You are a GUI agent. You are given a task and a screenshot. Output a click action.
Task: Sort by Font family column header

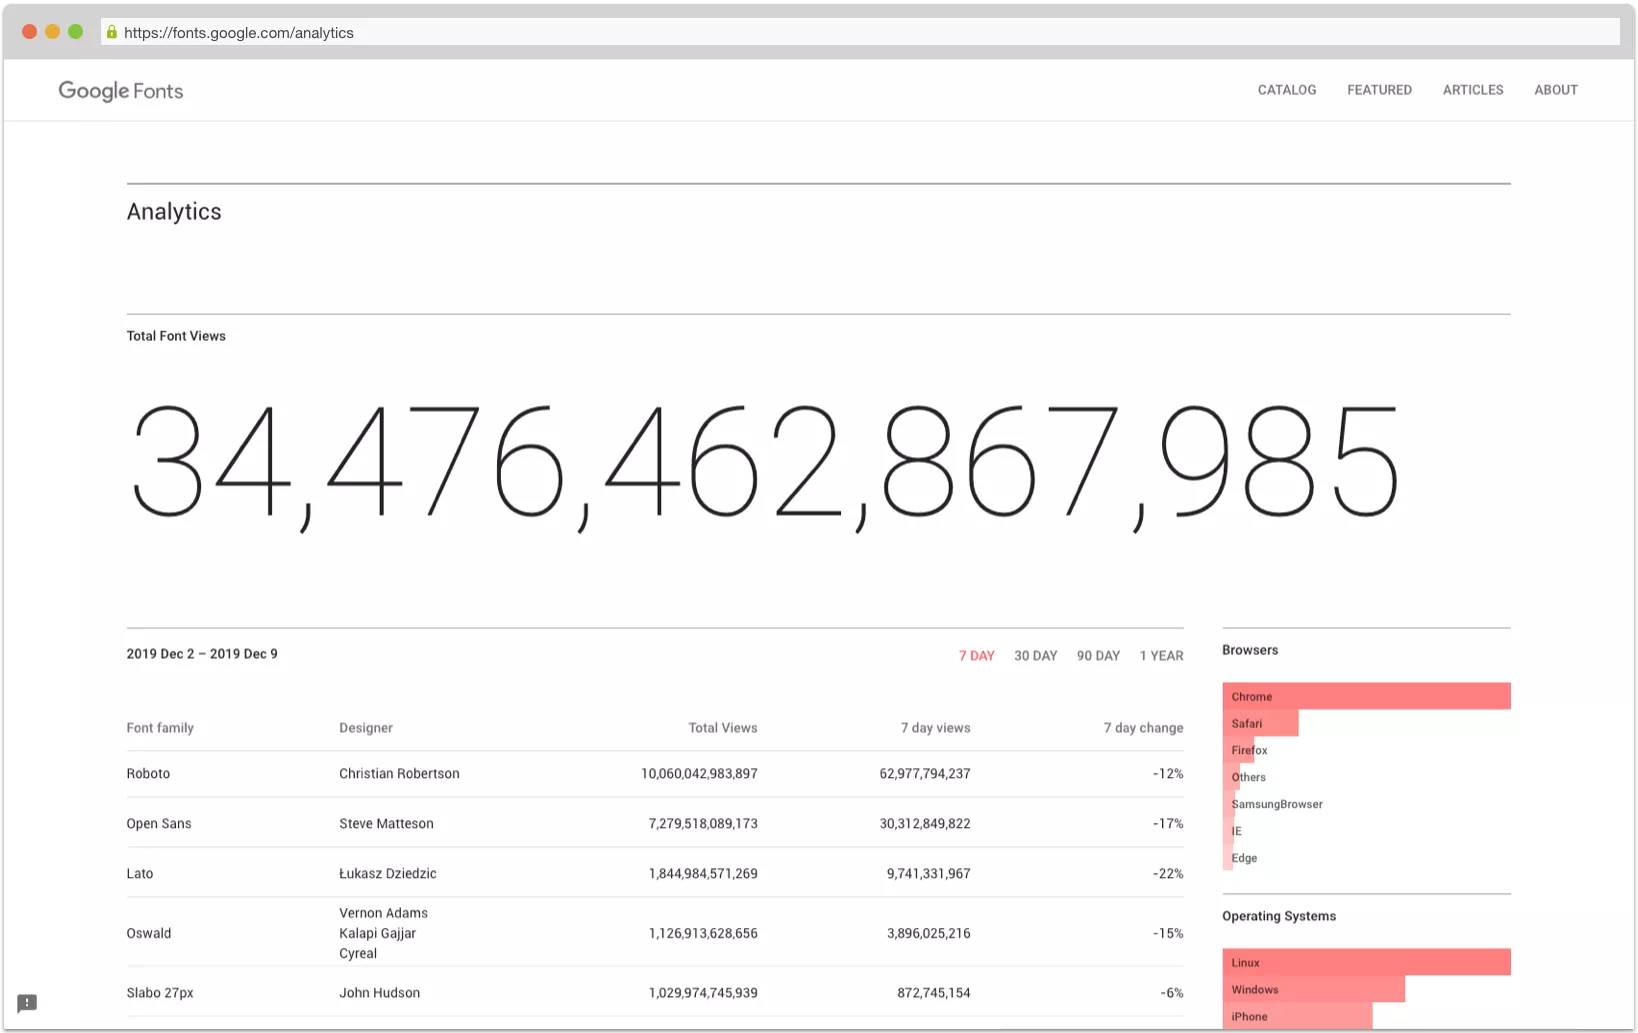pos(160,728)
